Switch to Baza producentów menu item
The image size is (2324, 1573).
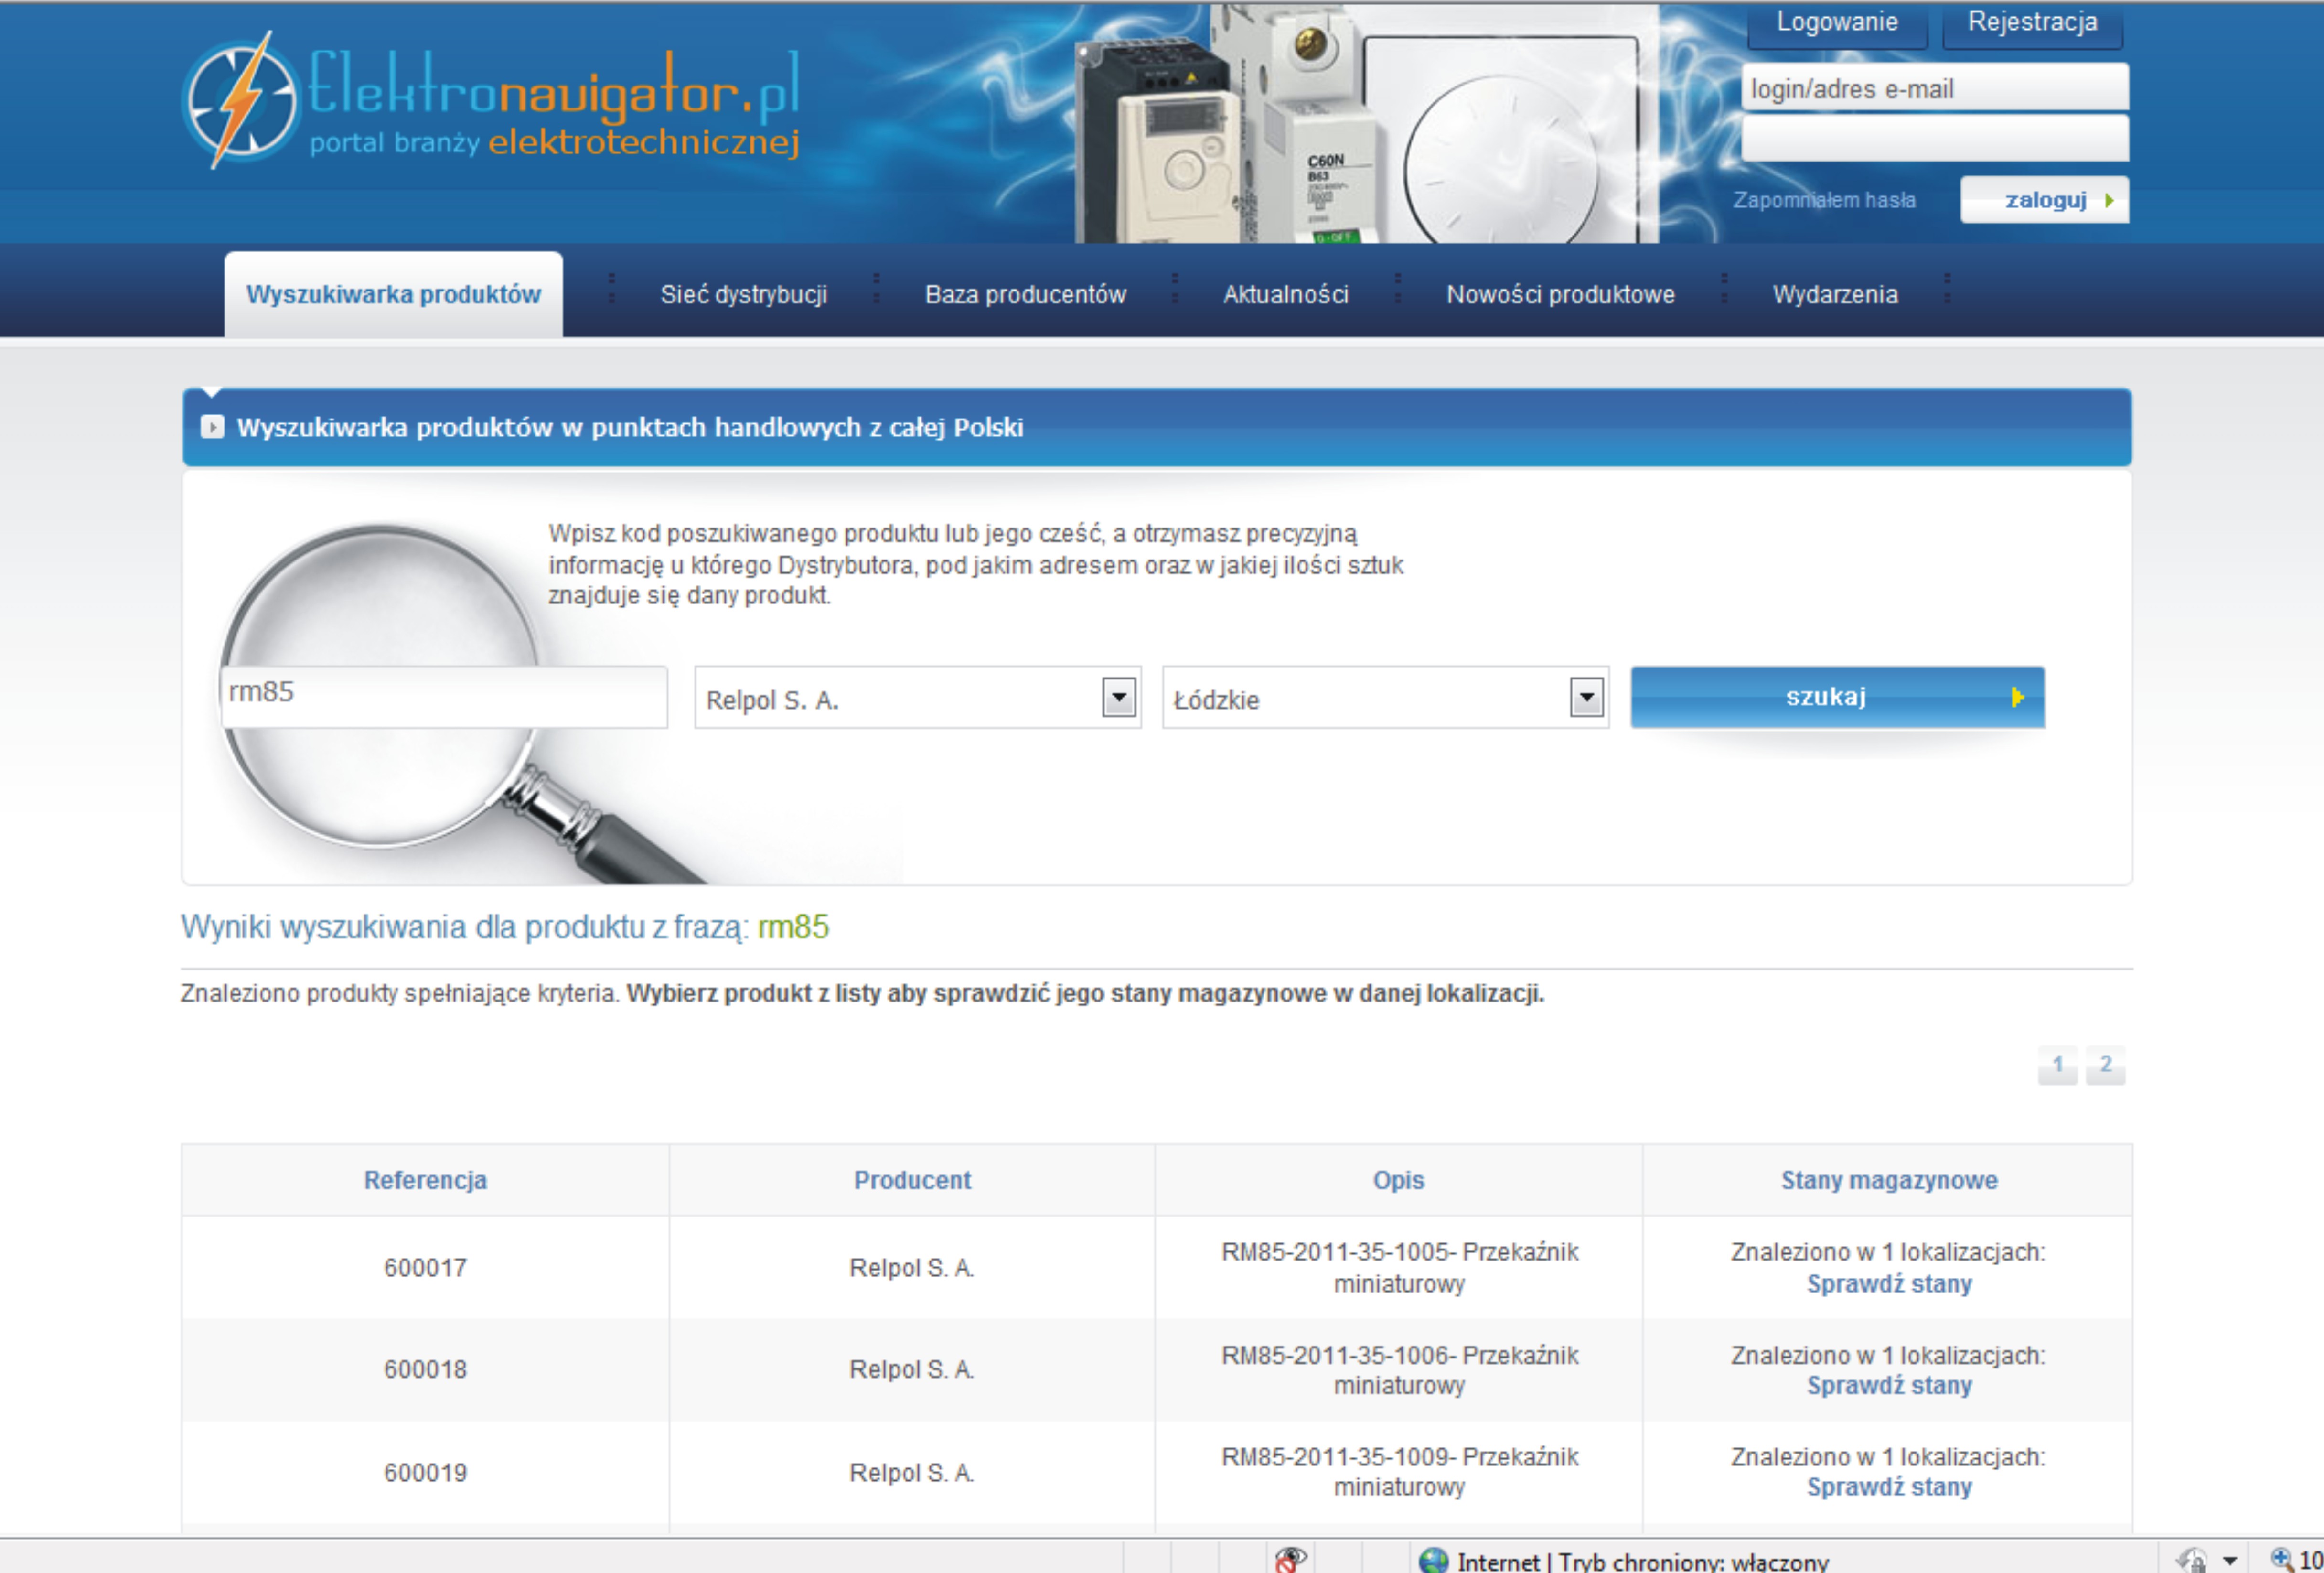coord(1025,294)
